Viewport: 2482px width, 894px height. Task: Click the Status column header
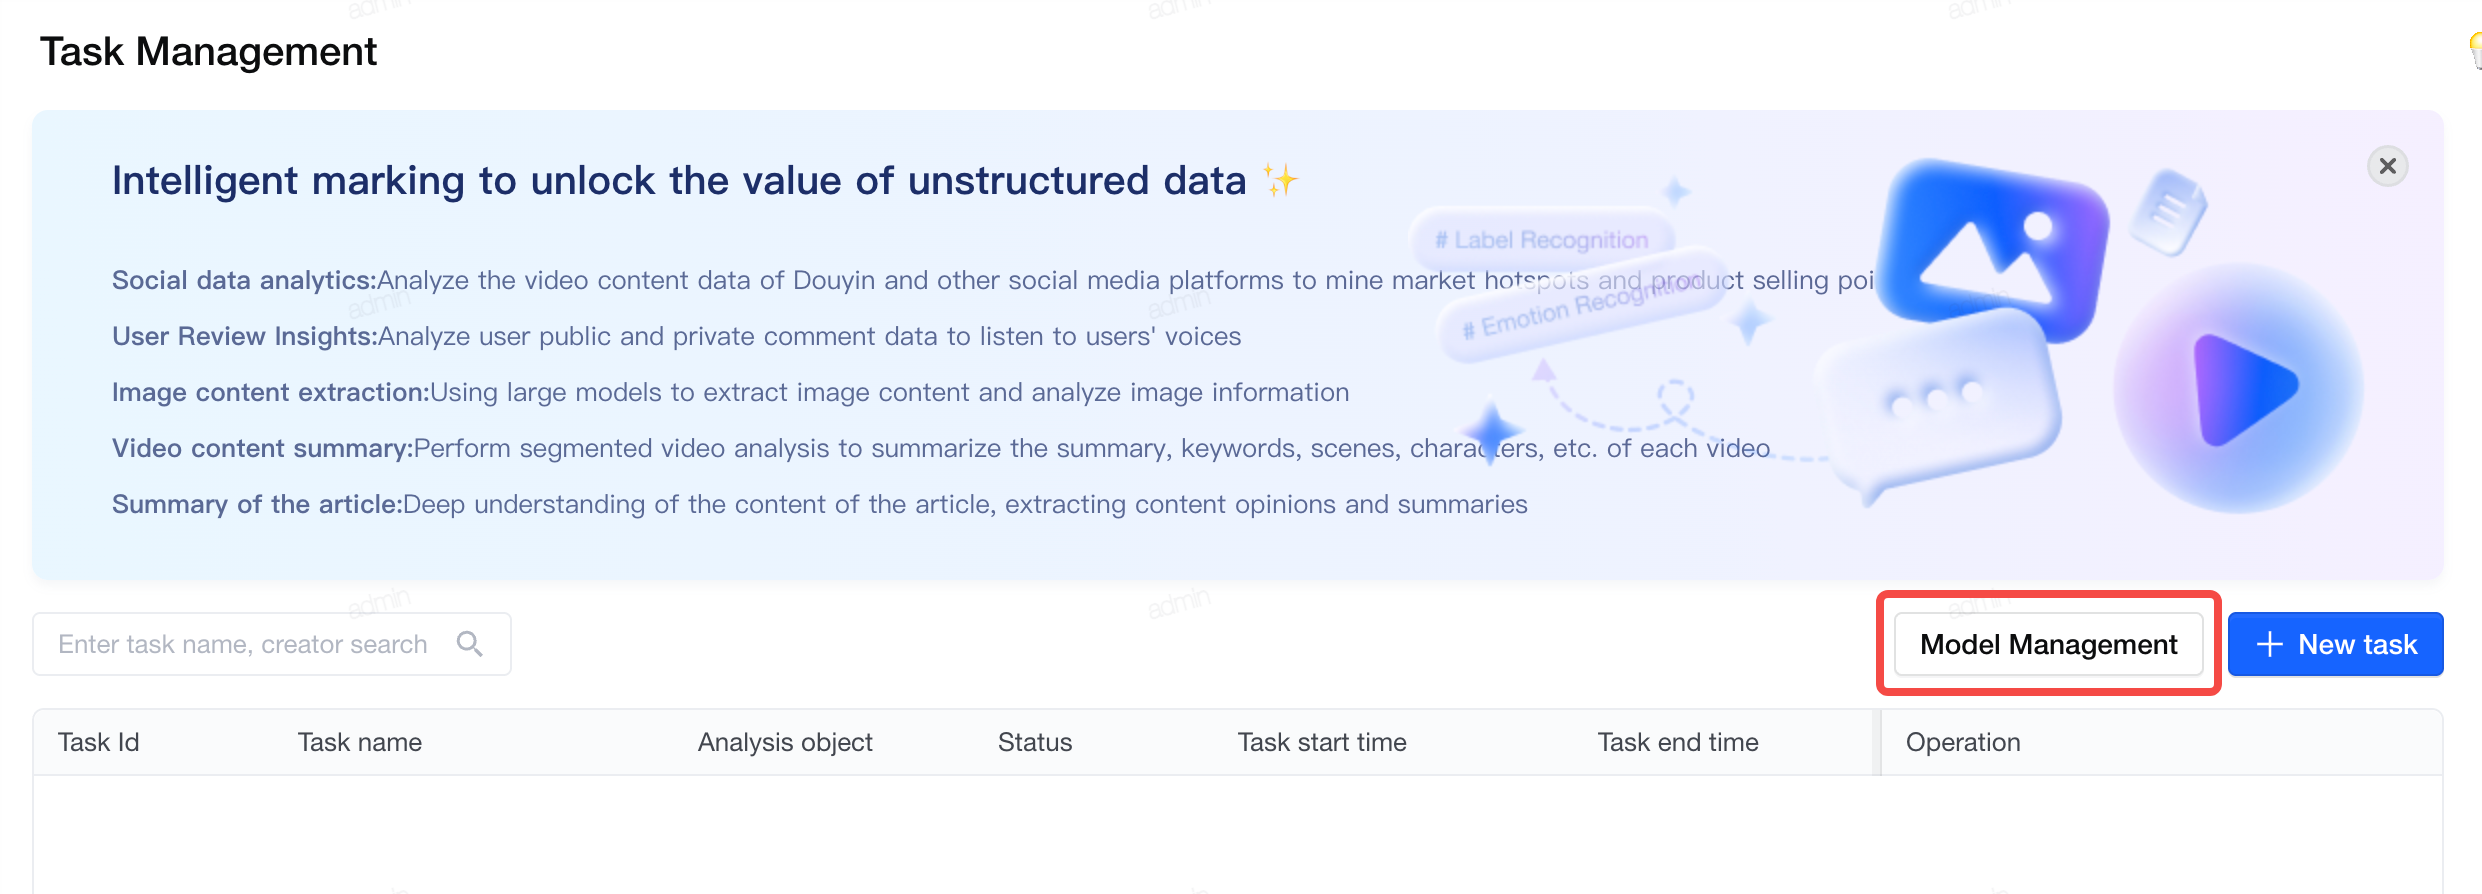(1035, 742)
